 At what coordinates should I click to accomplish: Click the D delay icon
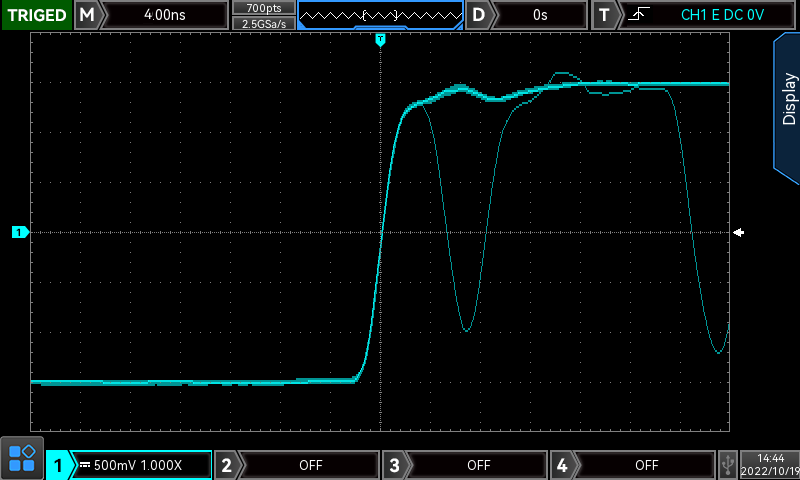coord(480,15)
